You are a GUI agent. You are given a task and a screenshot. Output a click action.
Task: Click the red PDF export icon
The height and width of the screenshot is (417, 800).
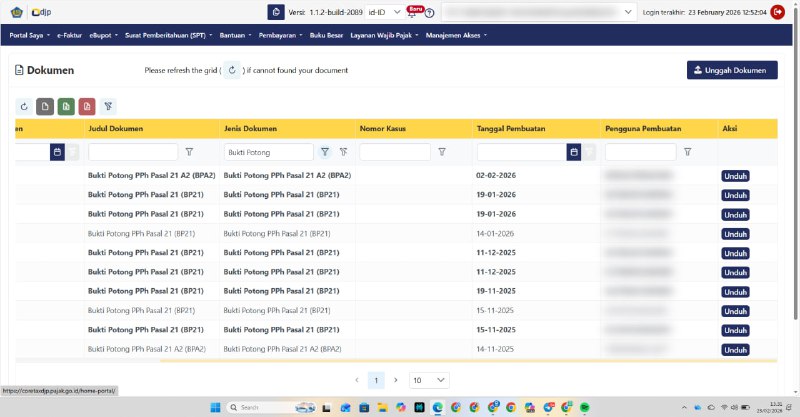tap(87, 106)
